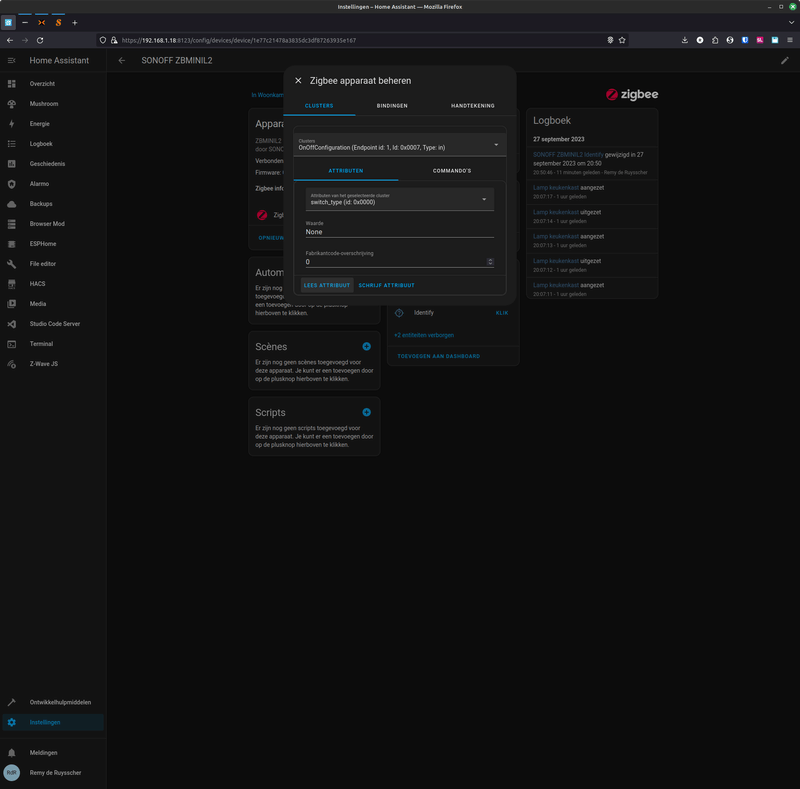Collapse sidebar with the hamburger menu icon

(12, 61)
